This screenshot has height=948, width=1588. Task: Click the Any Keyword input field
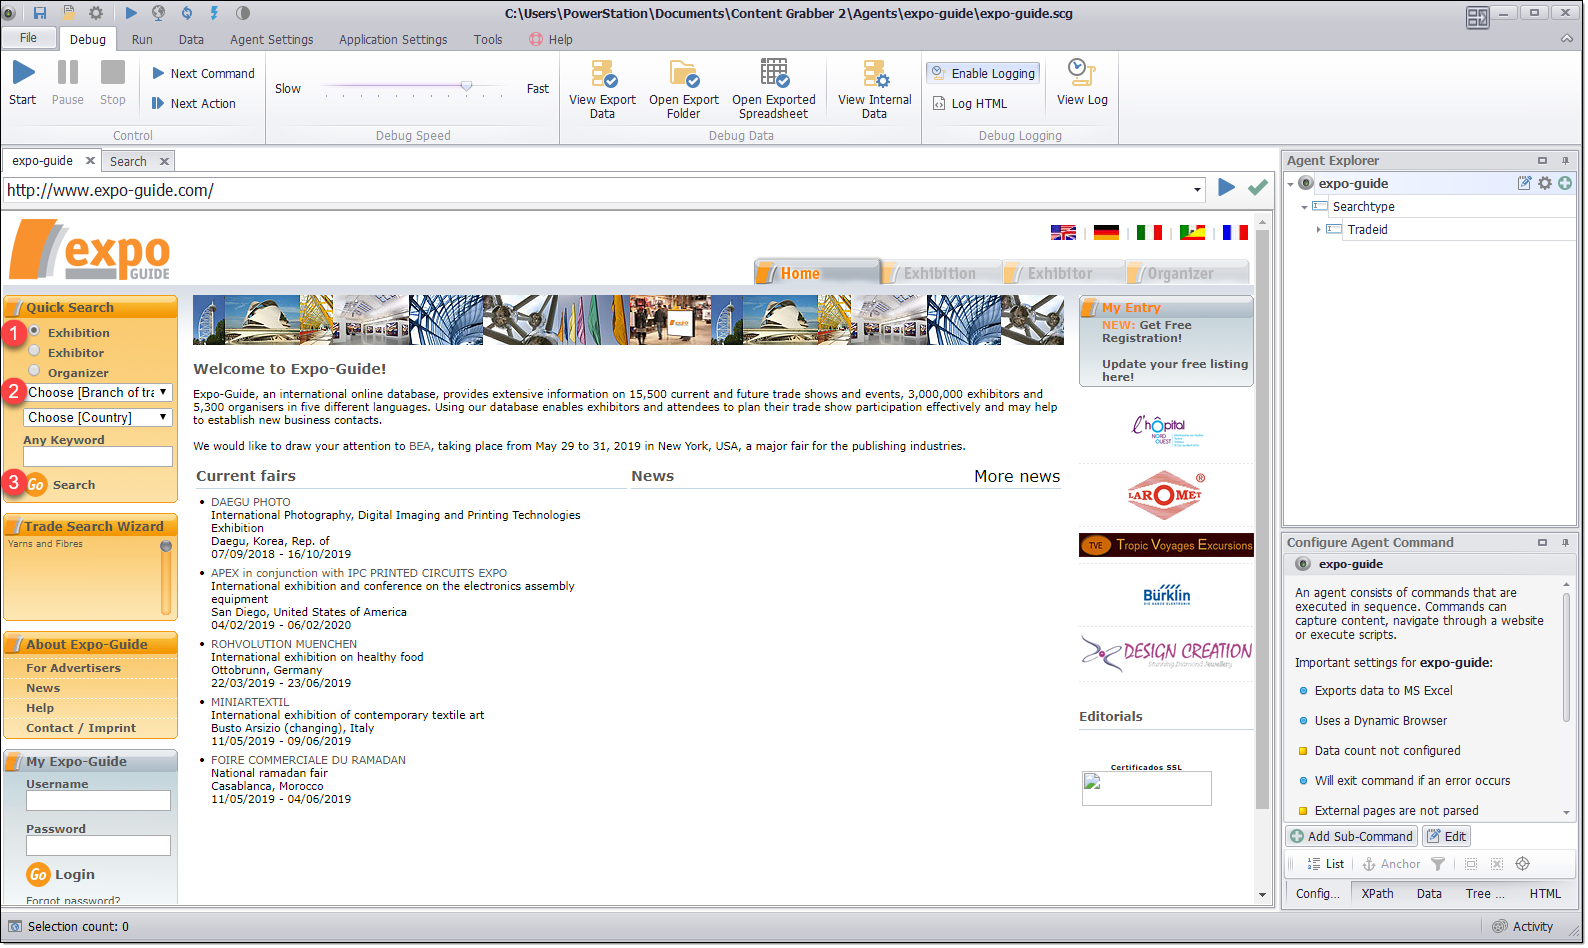pyautogui.click(x=98, y=456)
